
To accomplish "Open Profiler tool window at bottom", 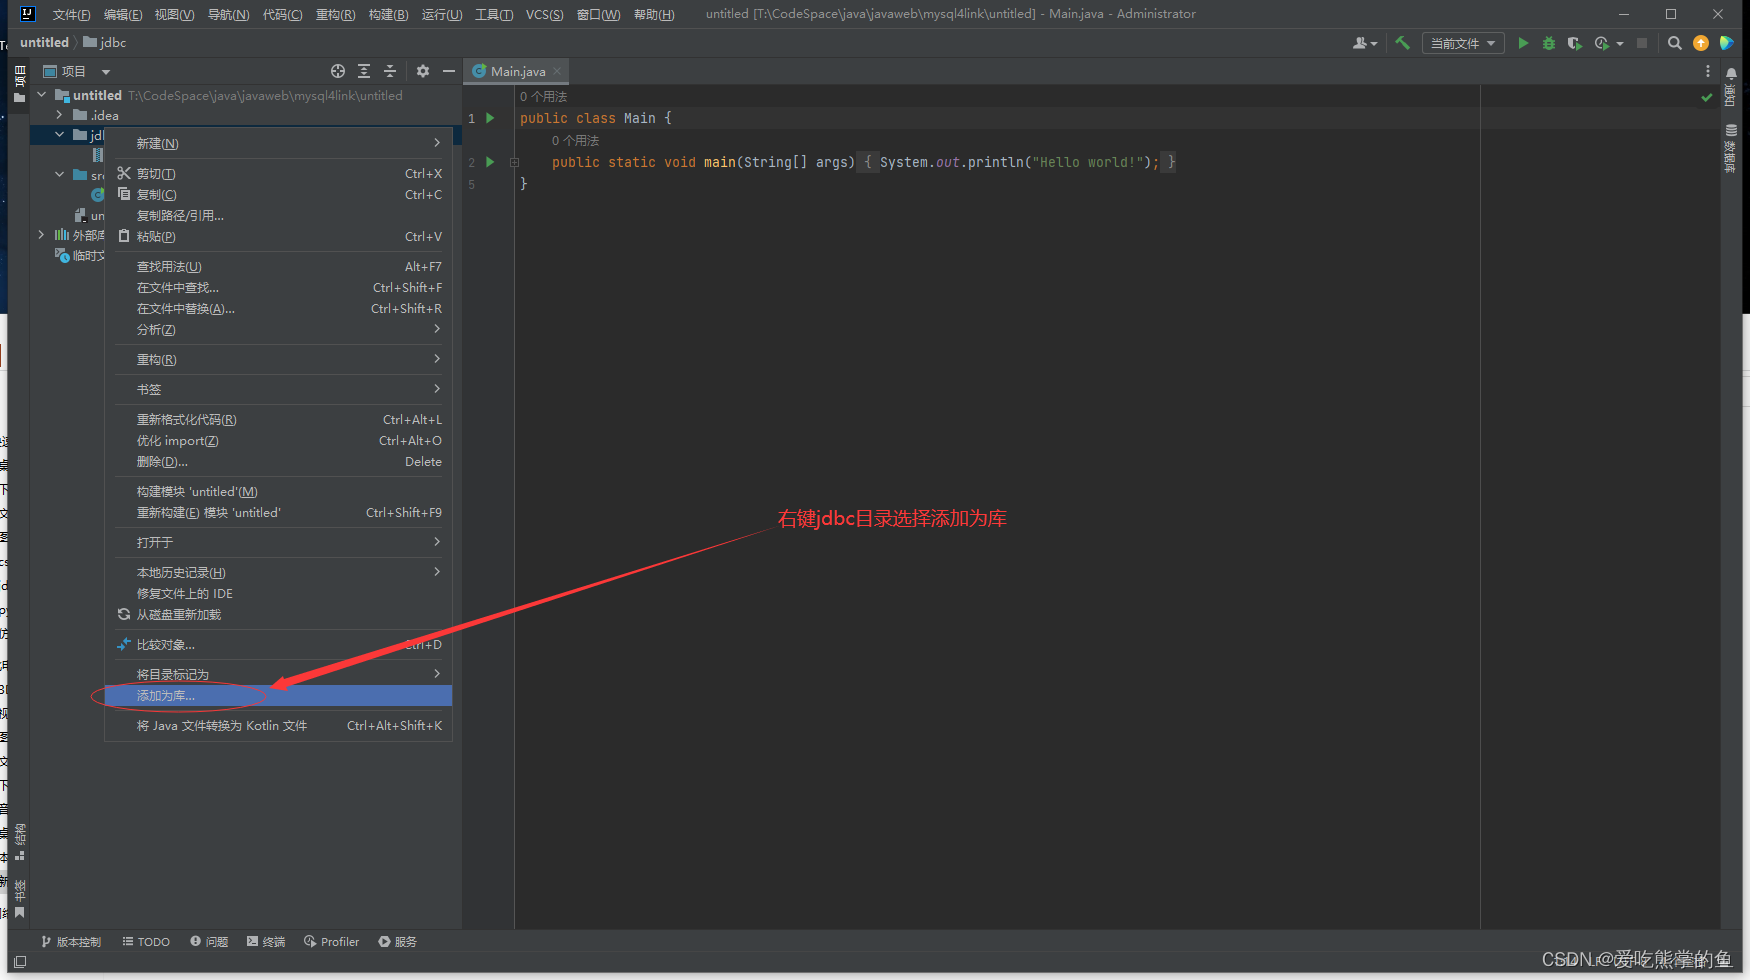I will (331, 942).
